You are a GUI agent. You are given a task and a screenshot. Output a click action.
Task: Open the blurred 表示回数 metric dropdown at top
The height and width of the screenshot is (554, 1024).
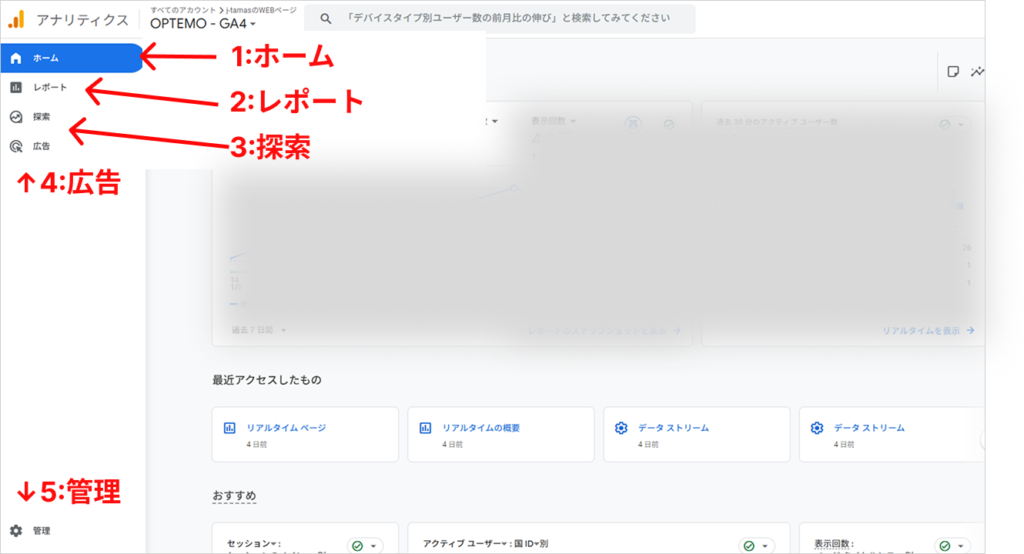pos(553,122)
